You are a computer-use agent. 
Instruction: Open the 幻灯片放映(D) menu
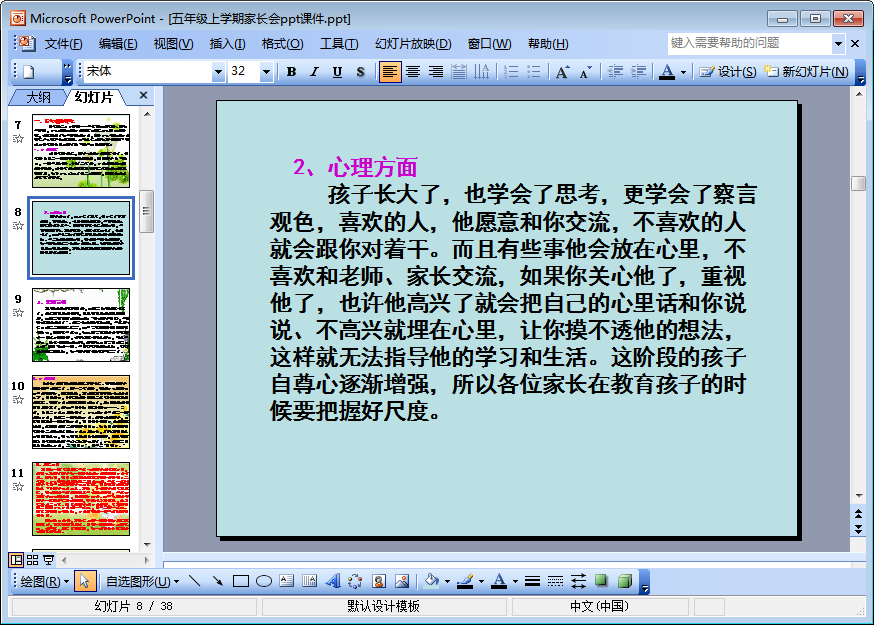click(x=413, y=44)
